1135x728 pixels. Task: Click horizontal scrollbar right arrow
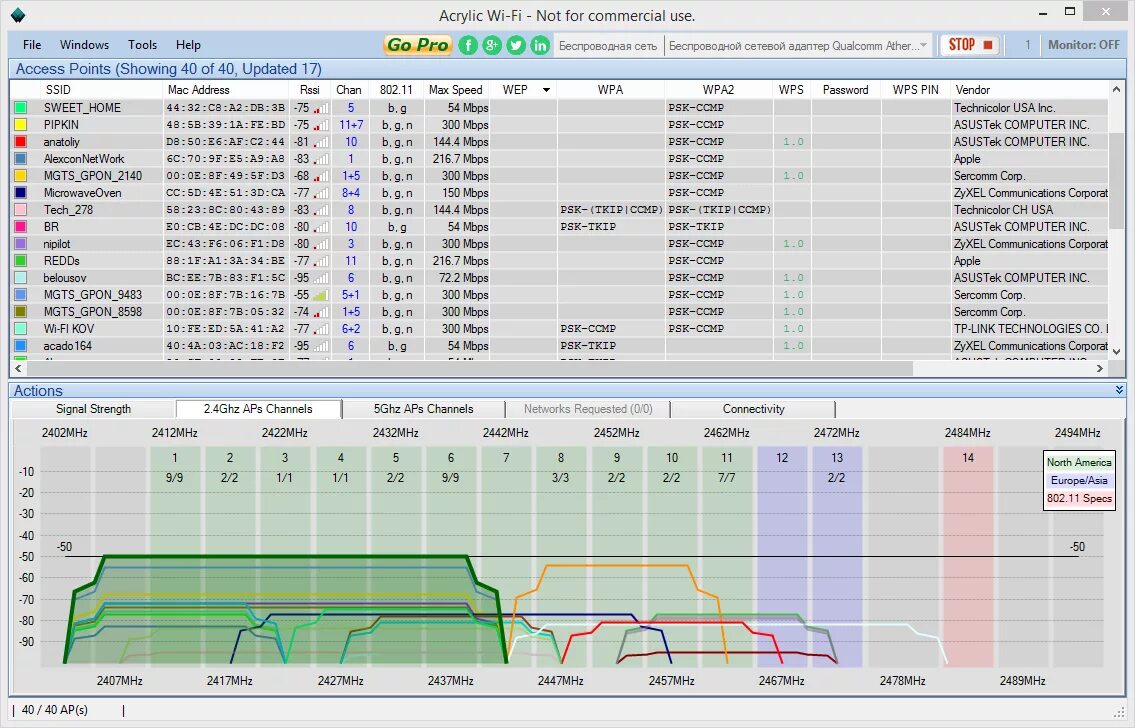[1100, 368]
